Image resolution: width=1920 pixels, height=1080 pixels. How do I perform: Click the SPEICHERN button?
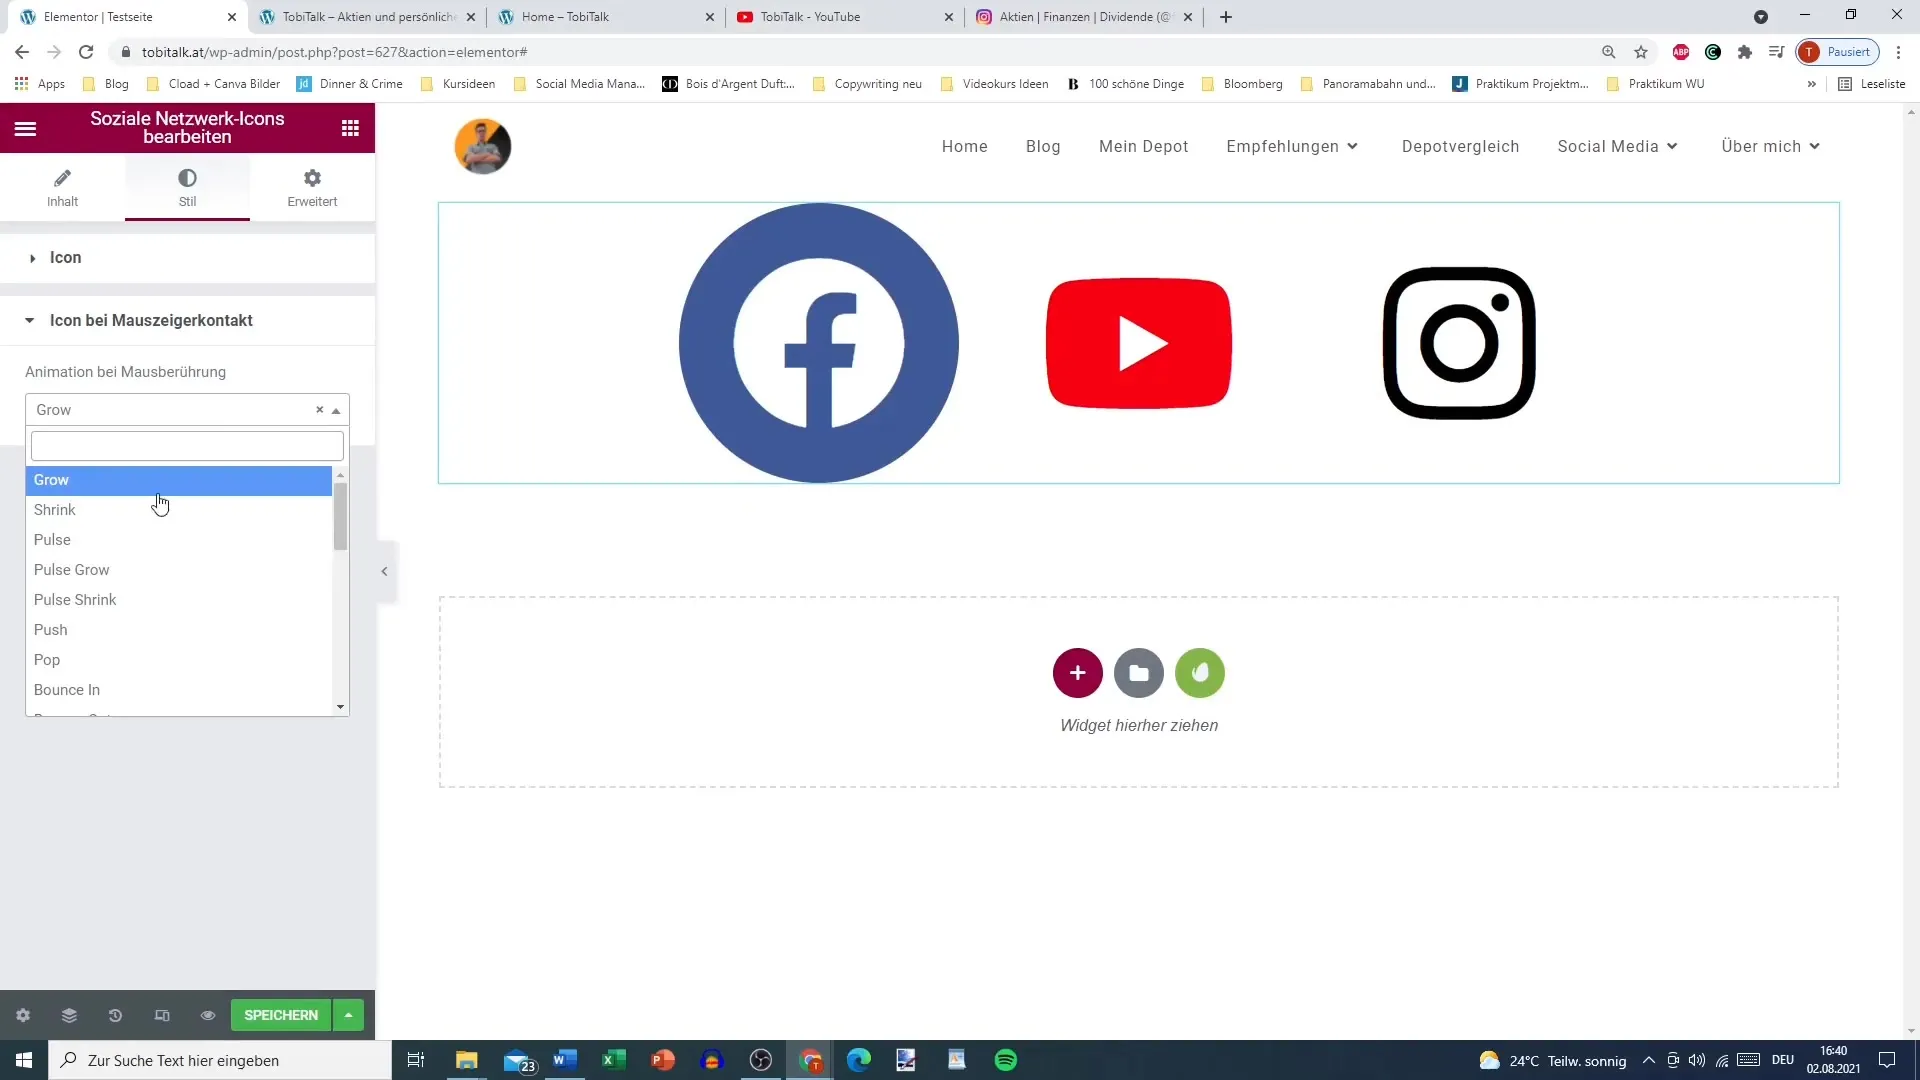click(281, 1015)
